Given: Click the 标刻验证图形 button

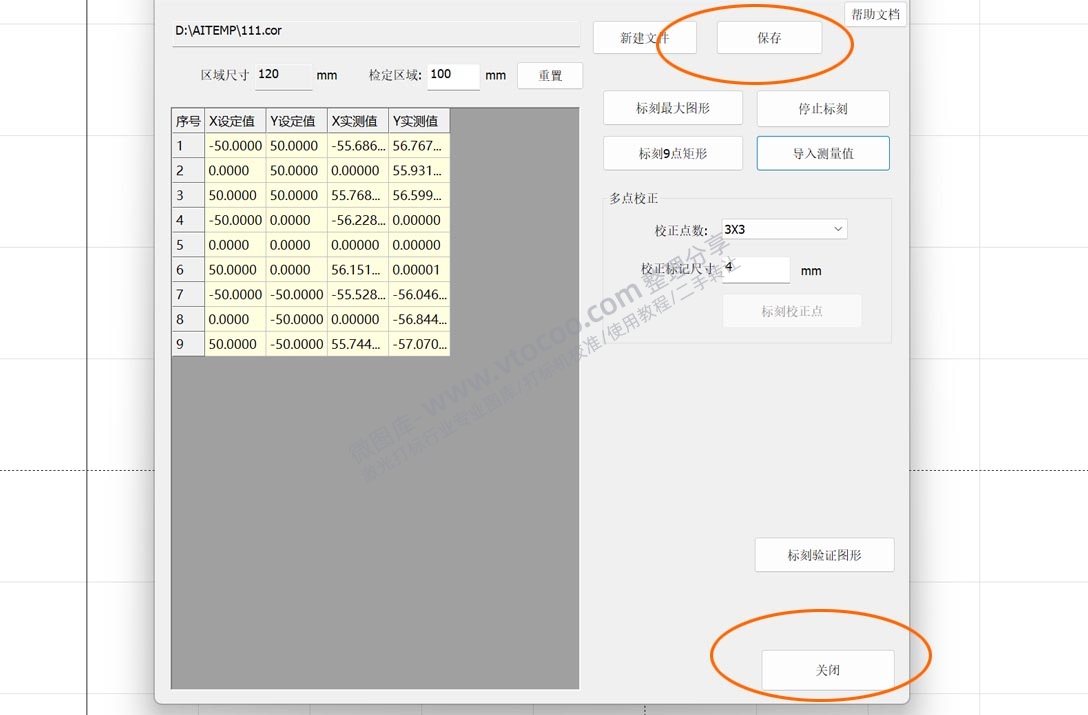Looking at the screenshot, I should tap(824, 554).
